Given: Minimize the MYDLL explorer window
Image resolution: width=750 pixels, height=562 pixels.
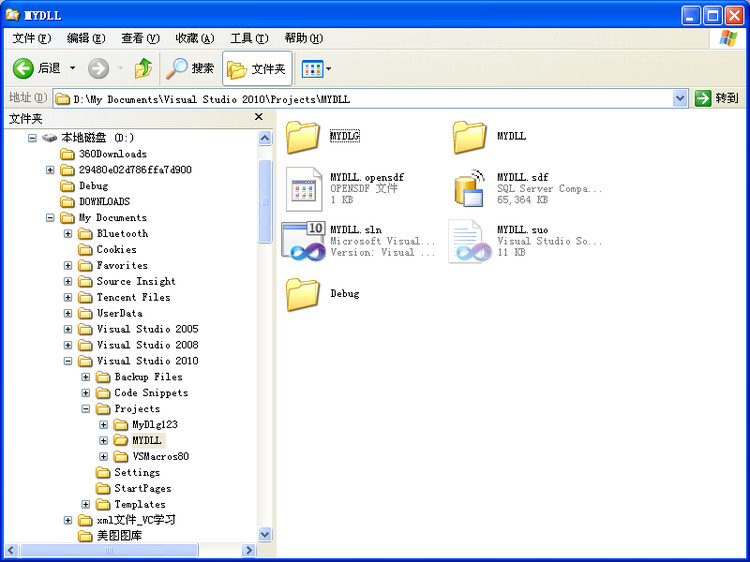Looking at the screenshot, I should pyautogui.click(x=691, y=16).
